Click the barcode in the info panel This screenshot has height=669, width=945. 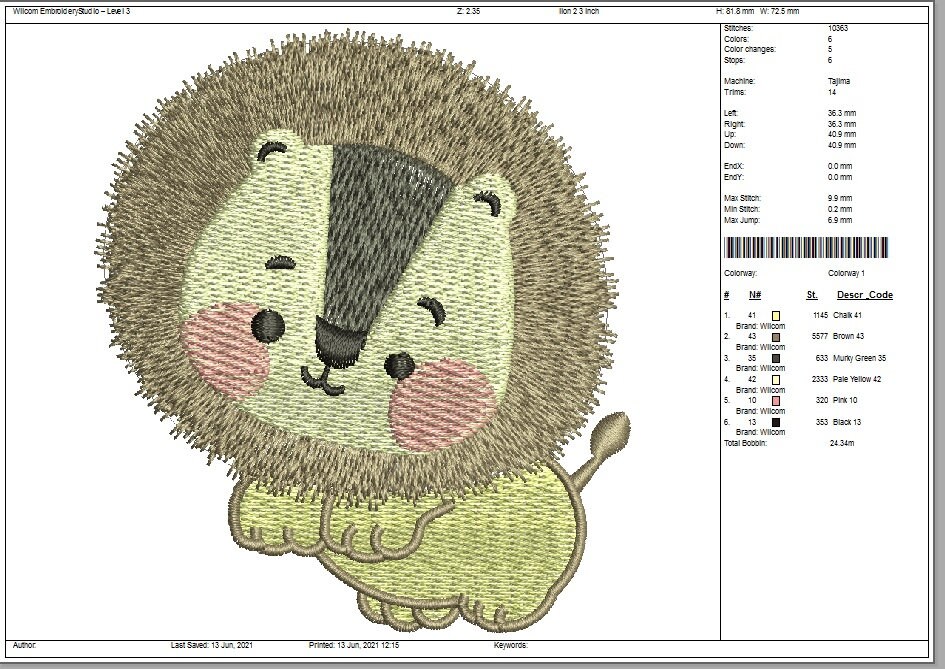[806, 248]
